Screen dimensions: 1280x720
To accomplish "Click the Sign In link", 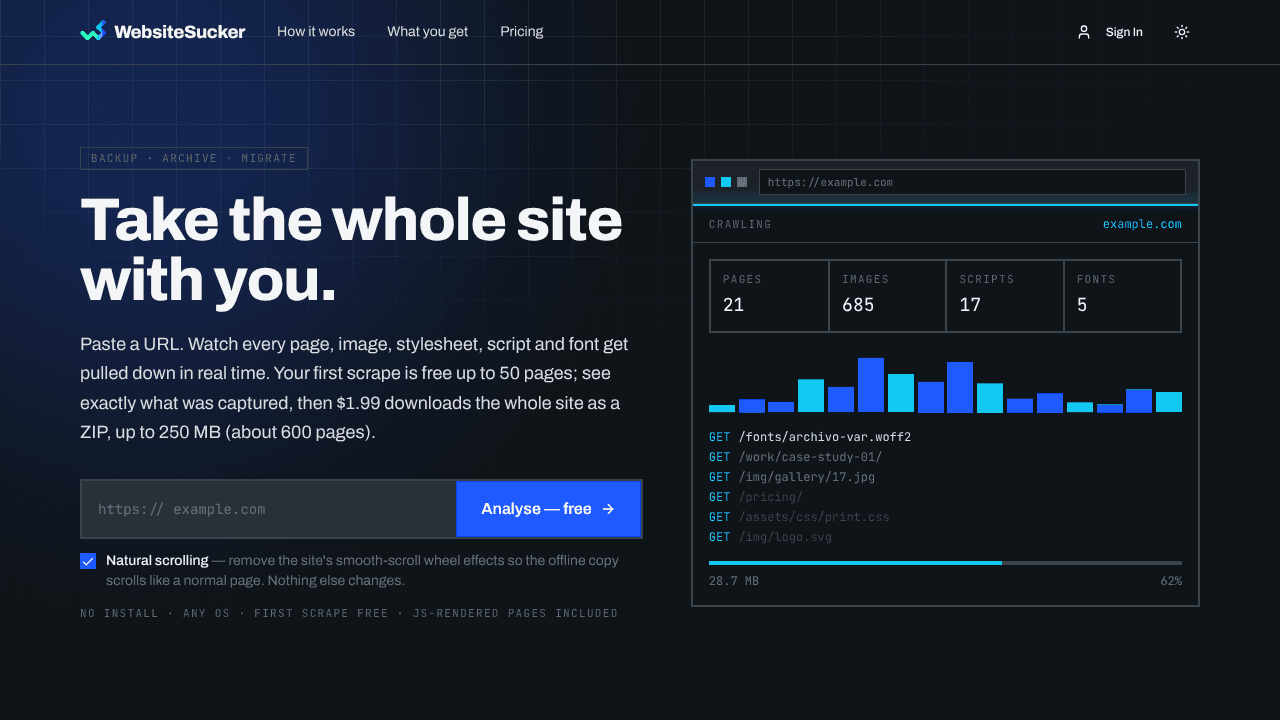I will 1124,32.
